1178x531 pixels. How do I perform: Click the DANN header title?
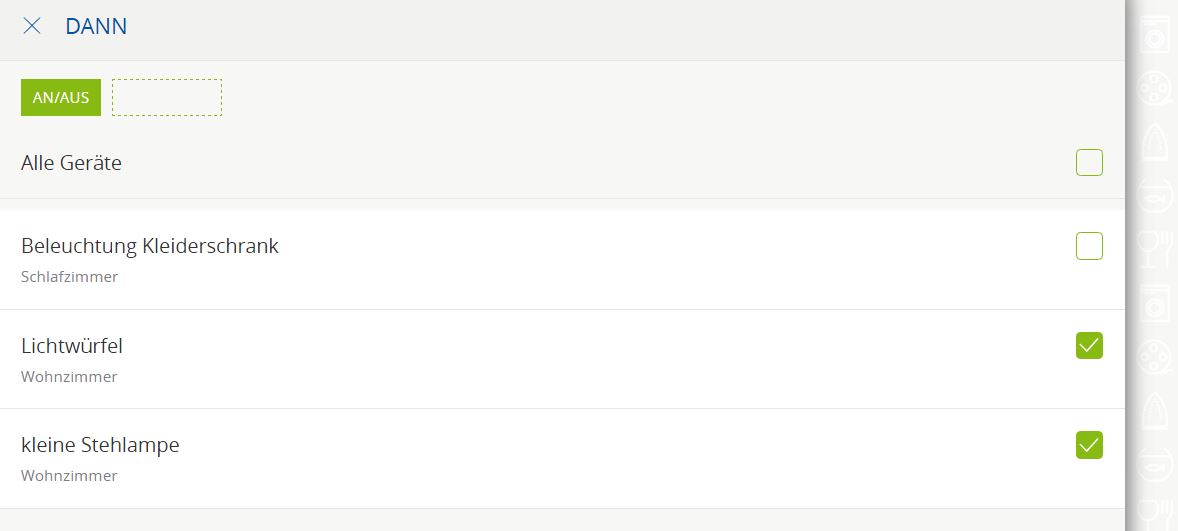(x=96, y=26)
